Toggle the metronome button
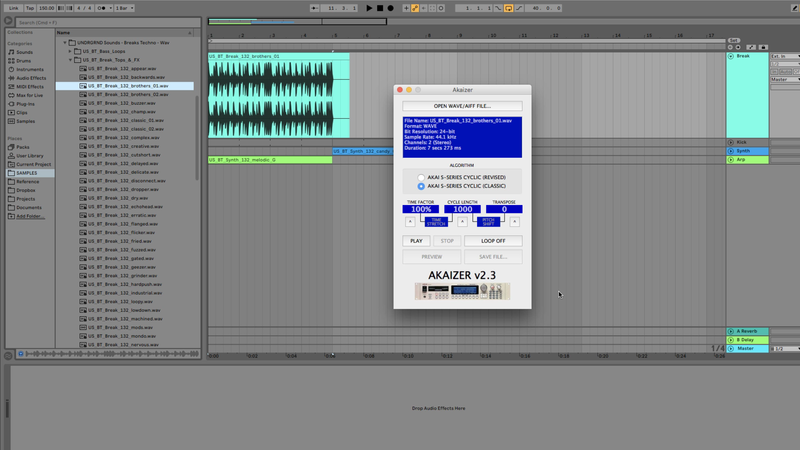Viewport: 800px width, 450px height. point(102,8)
